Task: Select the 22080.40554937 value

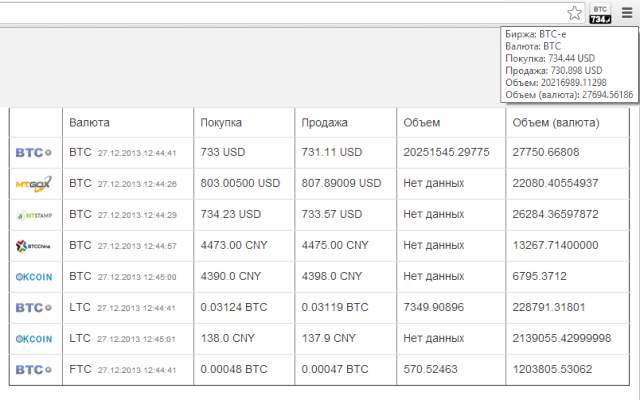Action: [x=555, y=183]
